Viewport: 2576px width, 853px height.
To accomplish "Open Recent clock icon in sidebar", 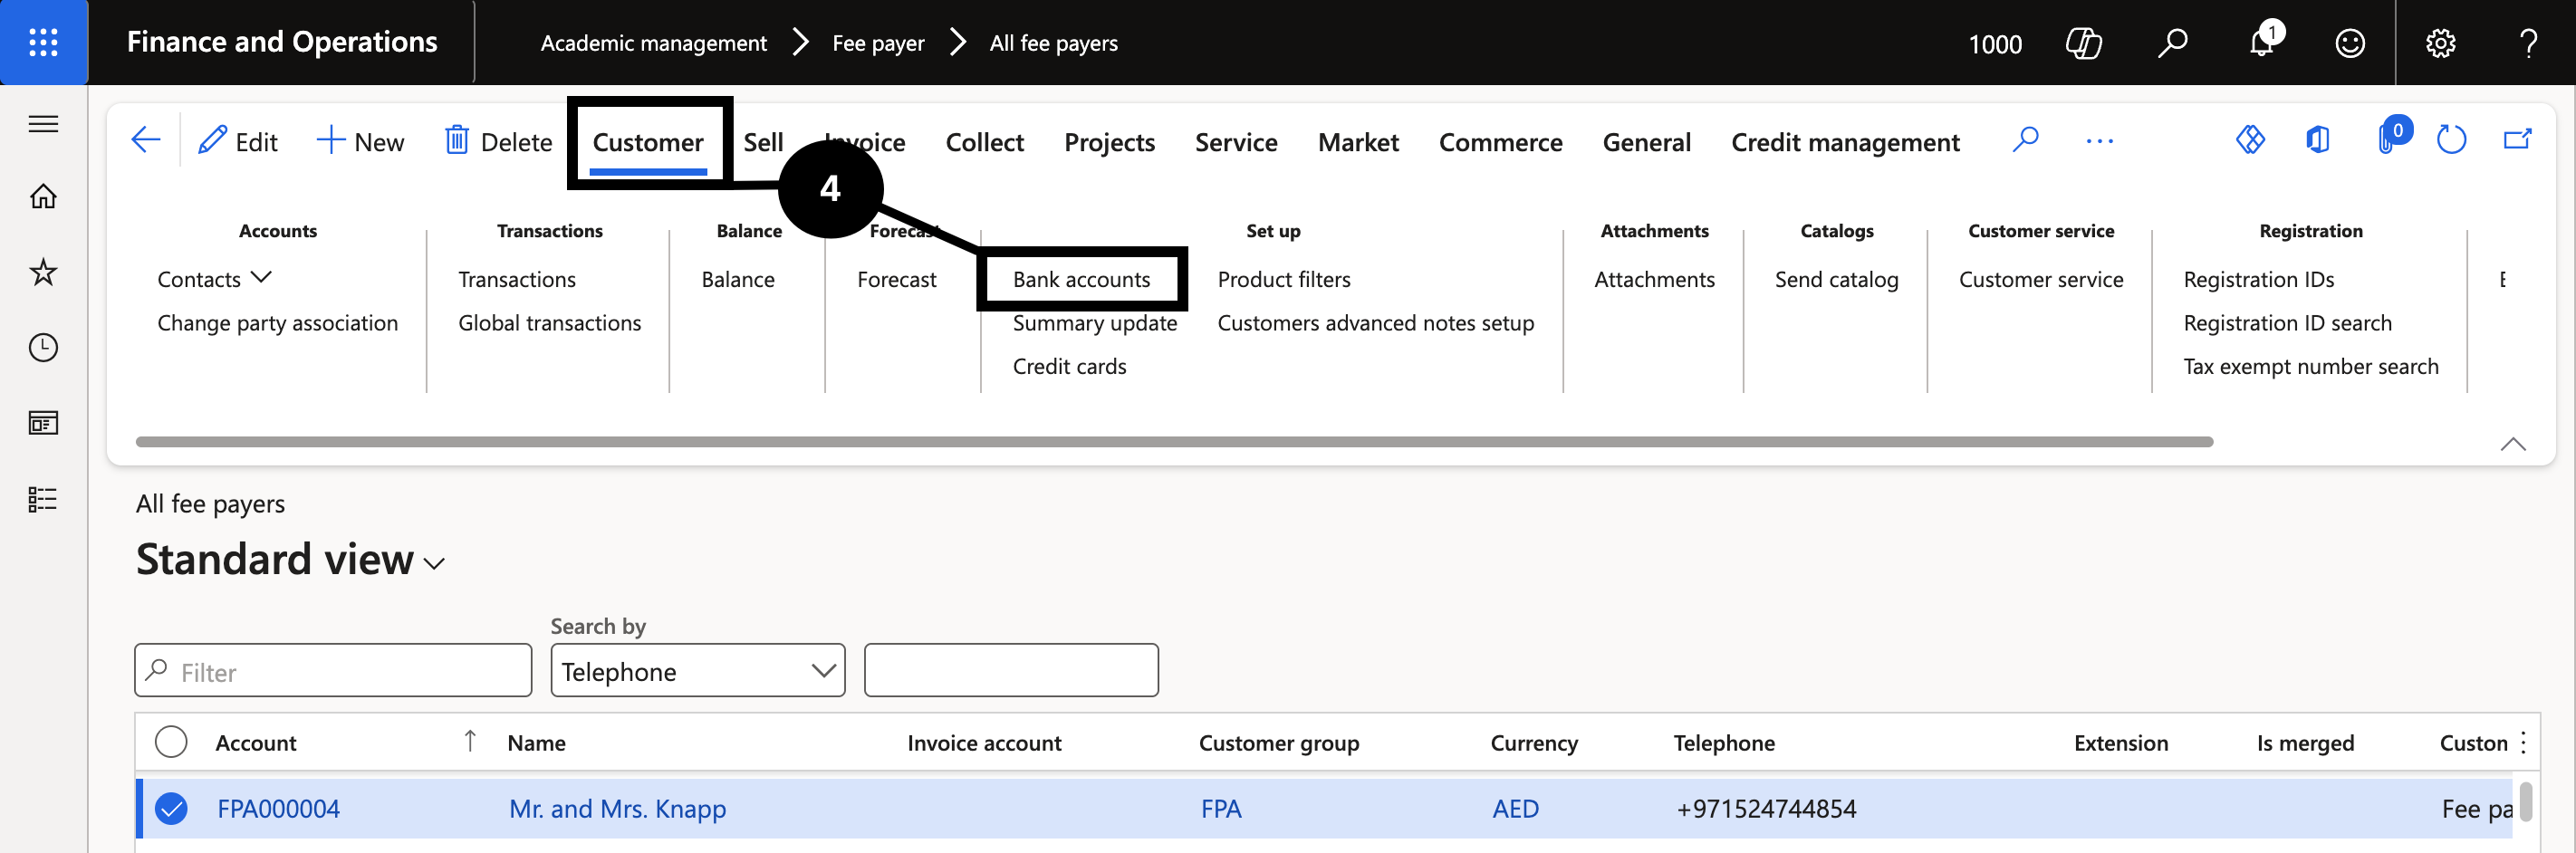I will pyautogui.click(x=43, y=348).
